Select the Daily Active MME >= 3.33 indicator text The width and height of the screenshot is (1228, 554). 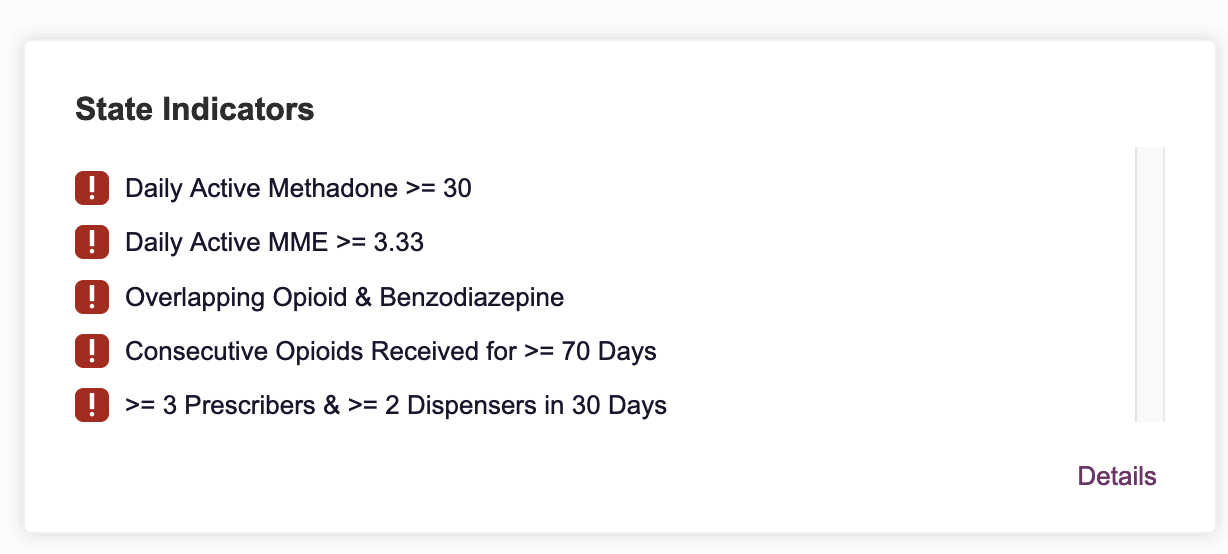(x=274, y=242)
